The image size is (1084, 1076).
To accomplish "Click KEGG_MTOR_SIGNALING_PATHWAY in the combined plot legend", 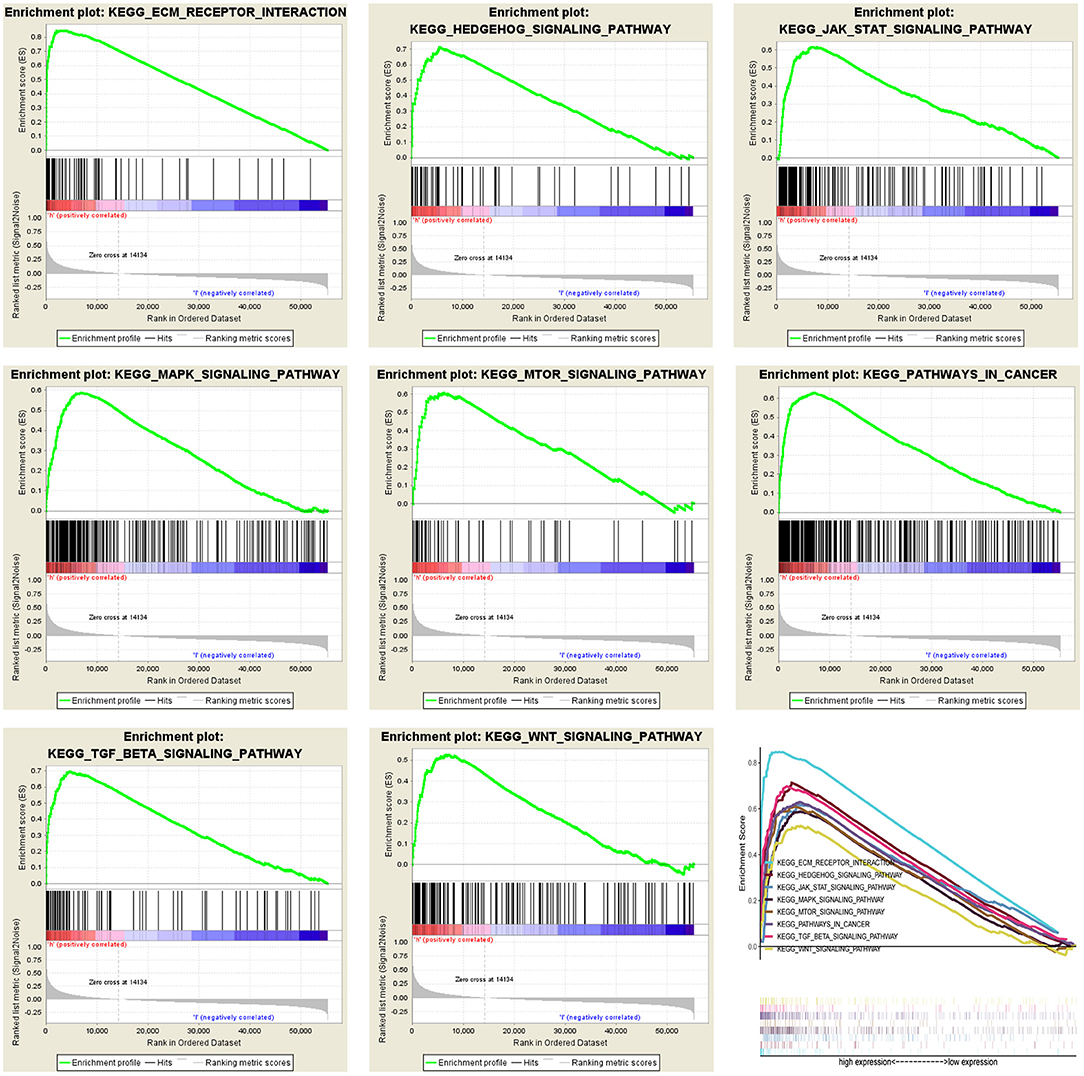I will click(x=830, y=912).
